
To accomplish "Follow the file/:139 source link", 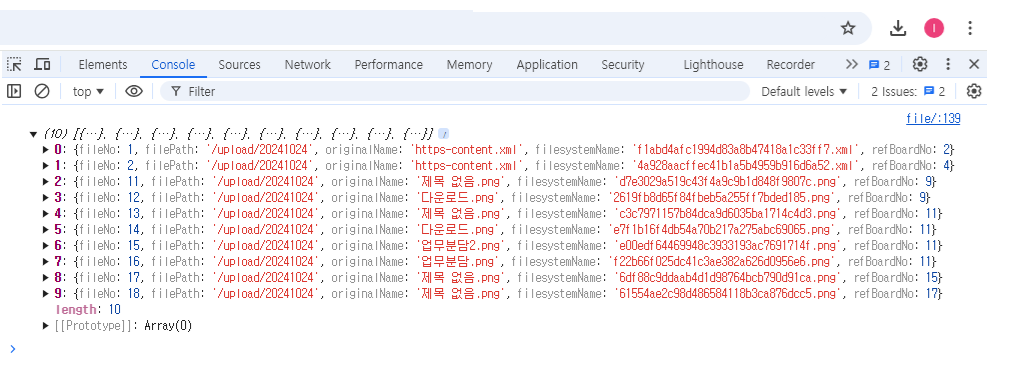I will point(933,118).
